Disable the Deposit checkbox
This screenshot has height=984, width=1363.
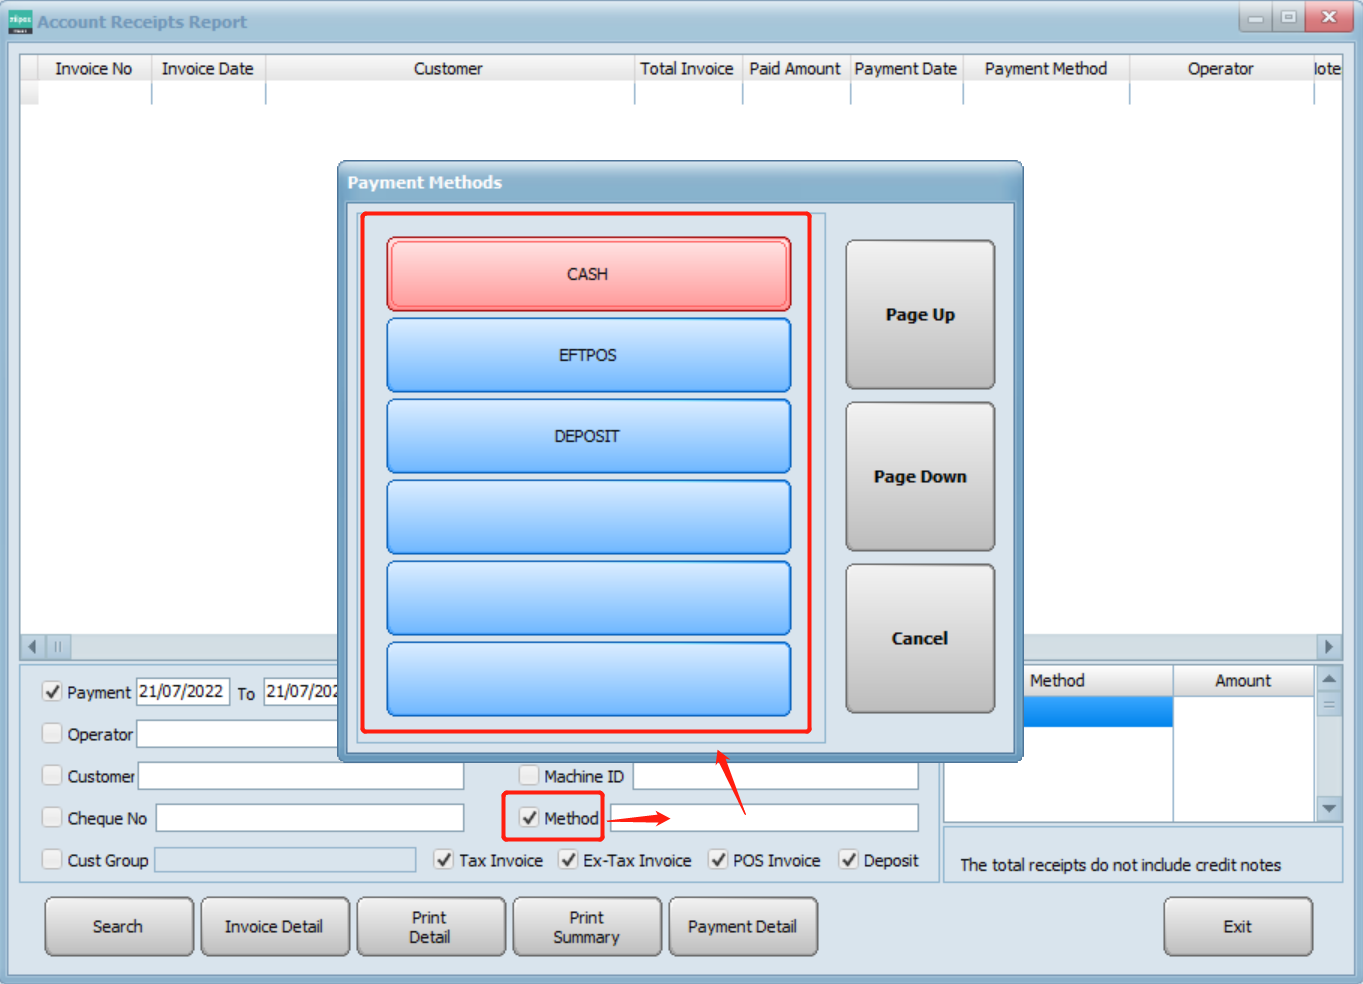tap(849, 860)
